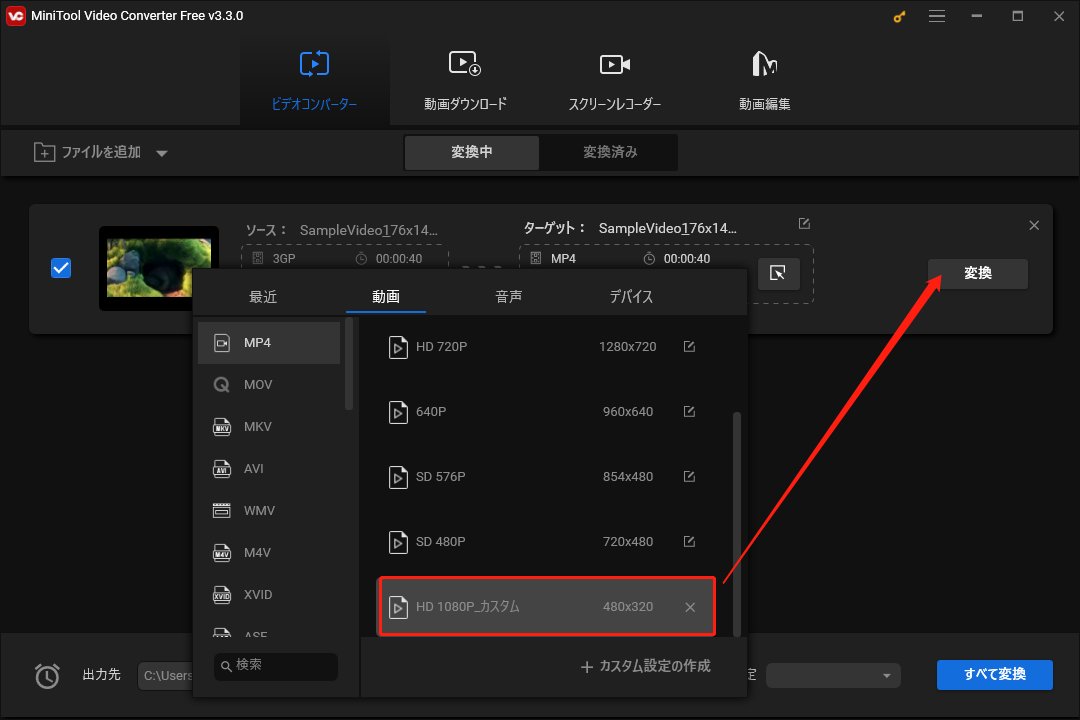1080x720 pixels.
Task: Expand the bottom convert-all-to dropdown
Action: [x=833, y=676]
